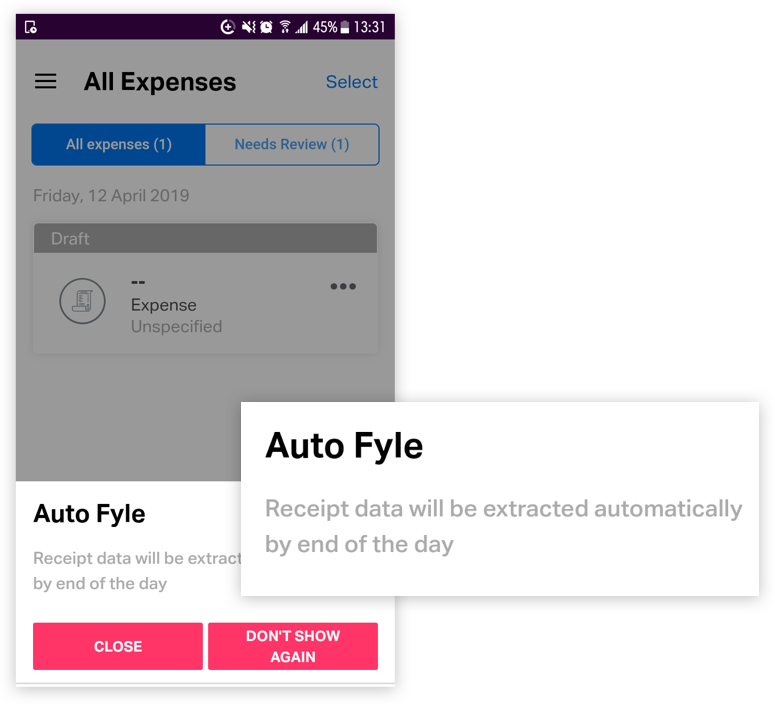Tap the screen capture icon in status bar

pyautogui.click(x=31, y=27)
